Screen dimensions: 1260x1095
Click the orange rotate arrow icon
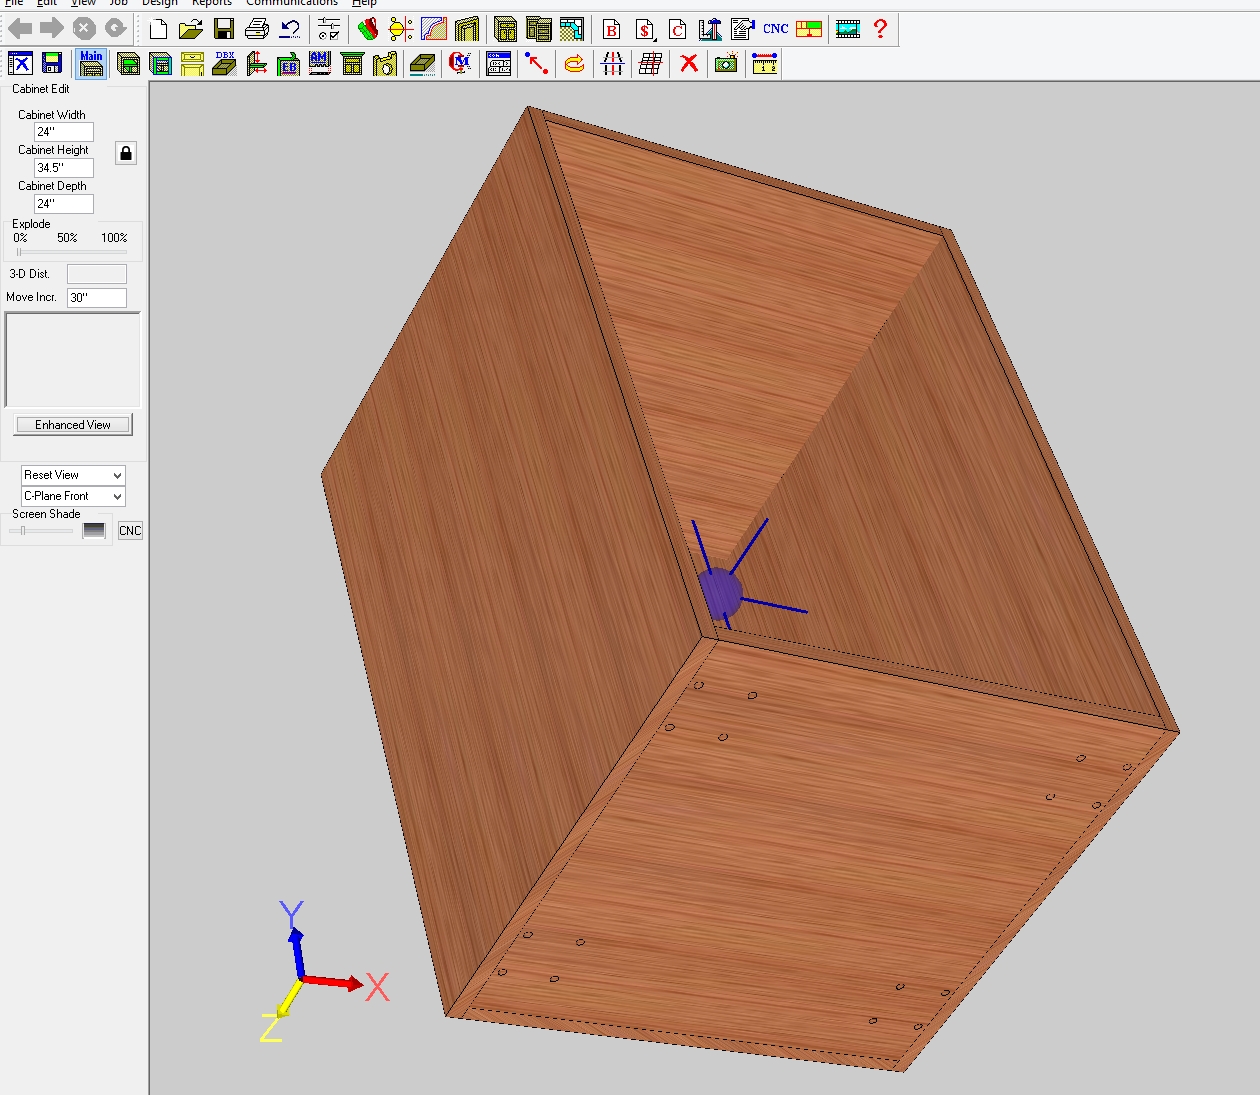pyautogui.click(x=574, y=64)
